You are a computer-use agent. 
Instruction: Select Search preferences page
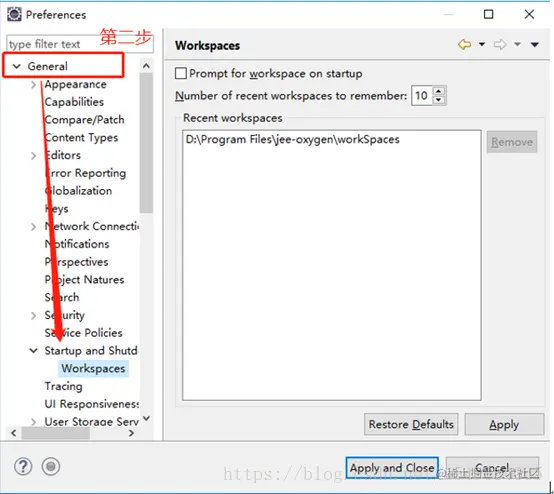pos(62,297)
